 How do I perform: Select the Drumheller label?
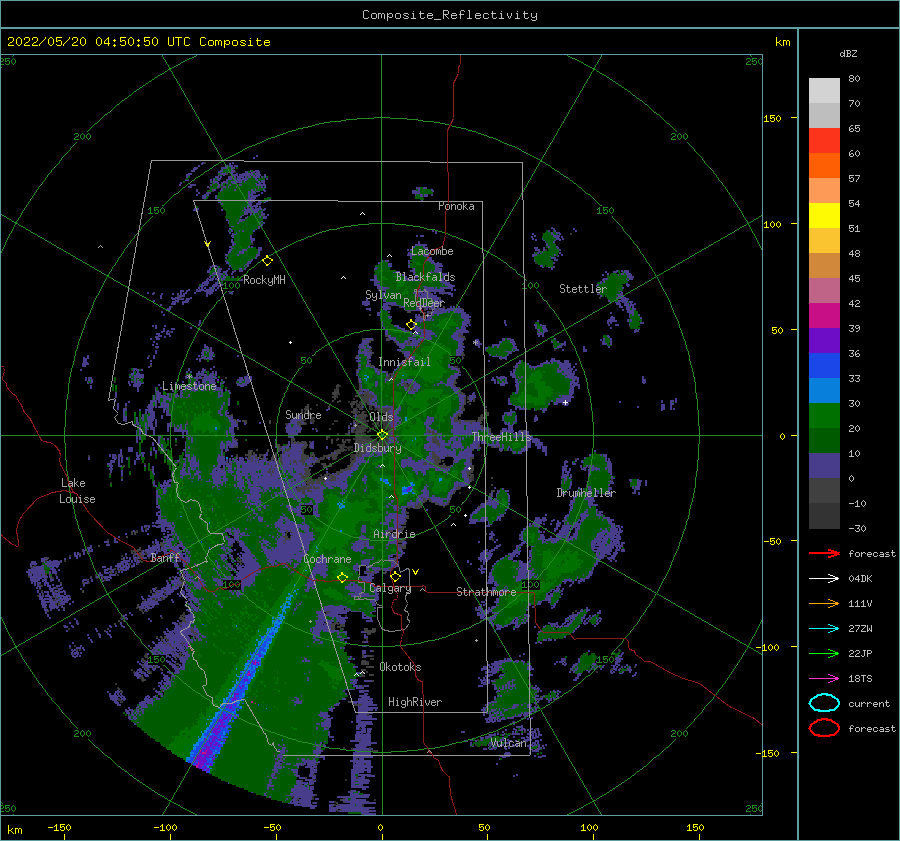(x=586, y=493)
